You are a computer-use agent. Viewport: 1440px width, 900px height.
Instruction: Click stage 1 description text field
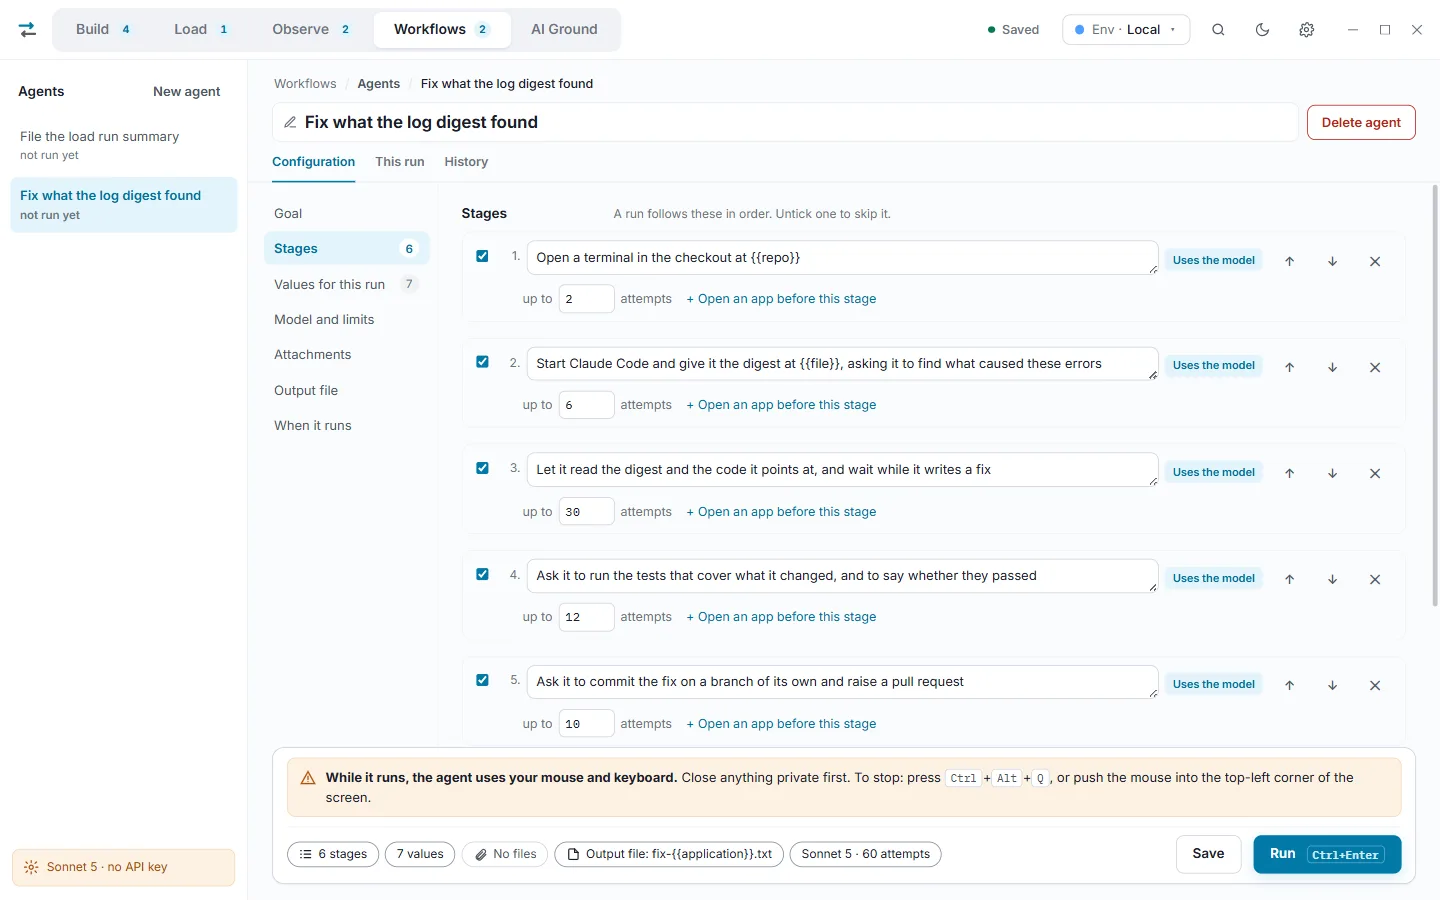(842, 258)
